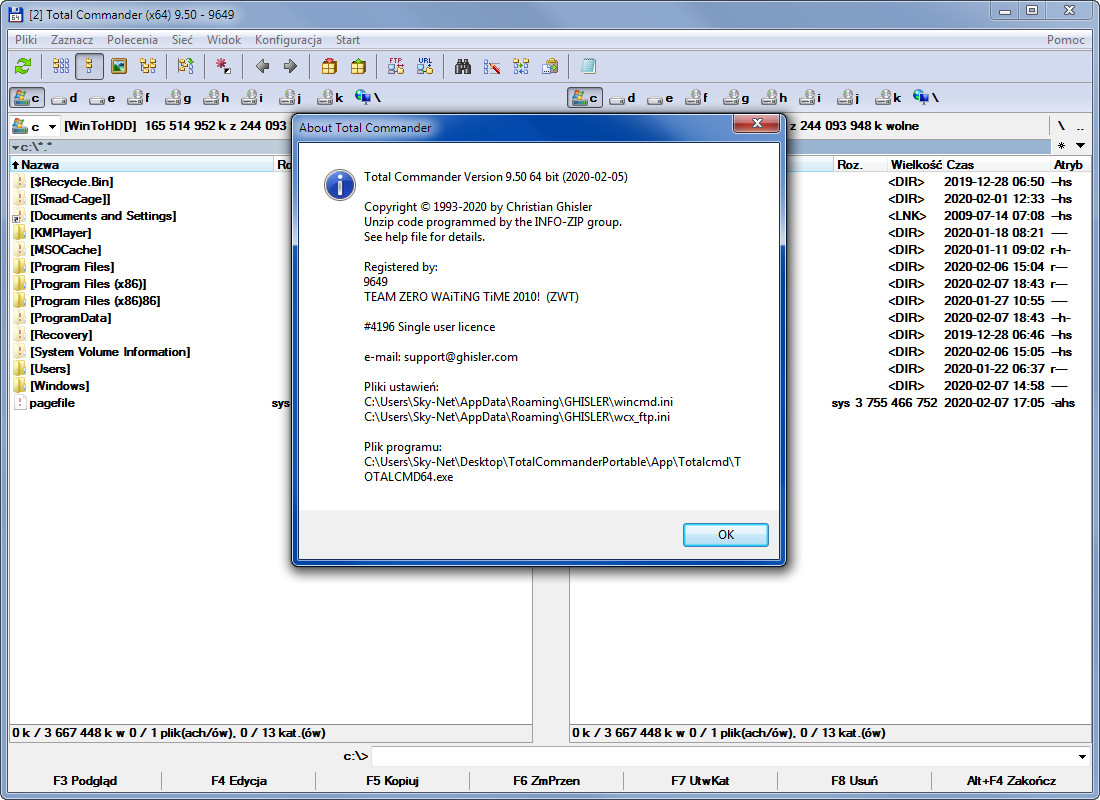This screenshot has height=800, width=1100.
Task: Click F7 UtwKat button
Action: click(700, 780)
